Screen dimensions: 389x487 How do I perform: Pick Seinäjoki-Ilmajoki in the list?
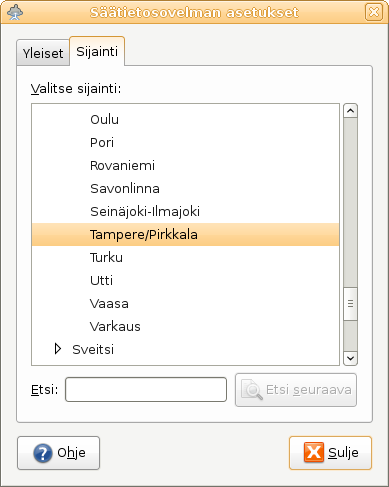click(185, 211)
